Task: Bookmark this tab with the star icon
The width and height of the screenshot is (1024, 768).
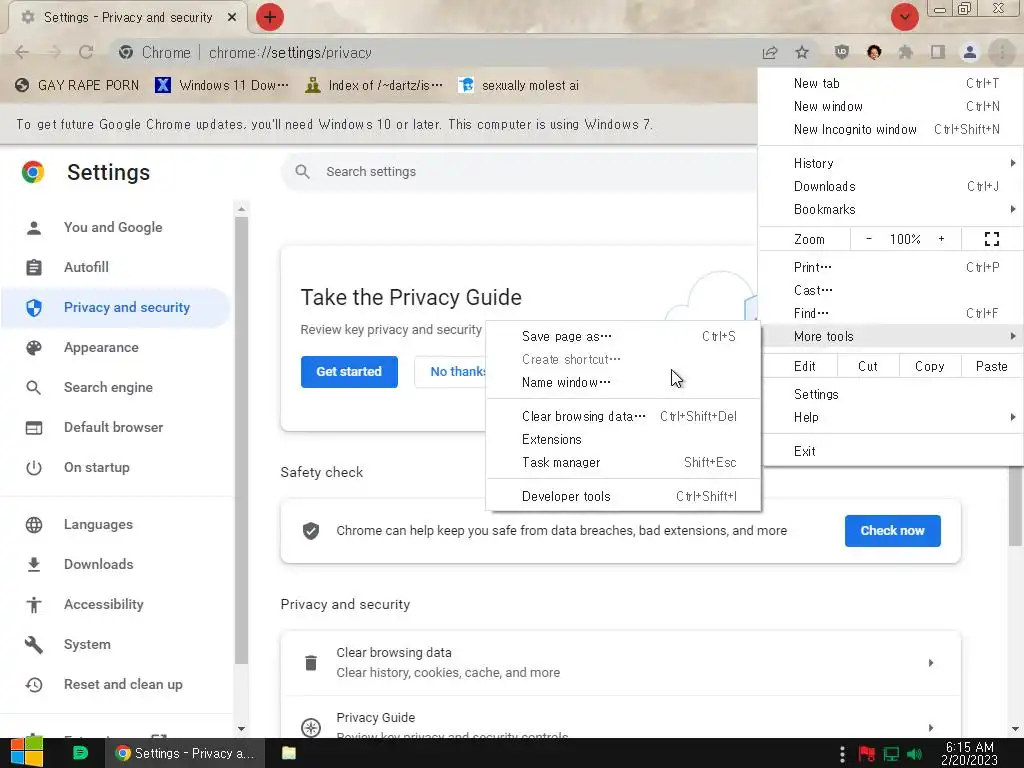Action: (x=802, y=53)
